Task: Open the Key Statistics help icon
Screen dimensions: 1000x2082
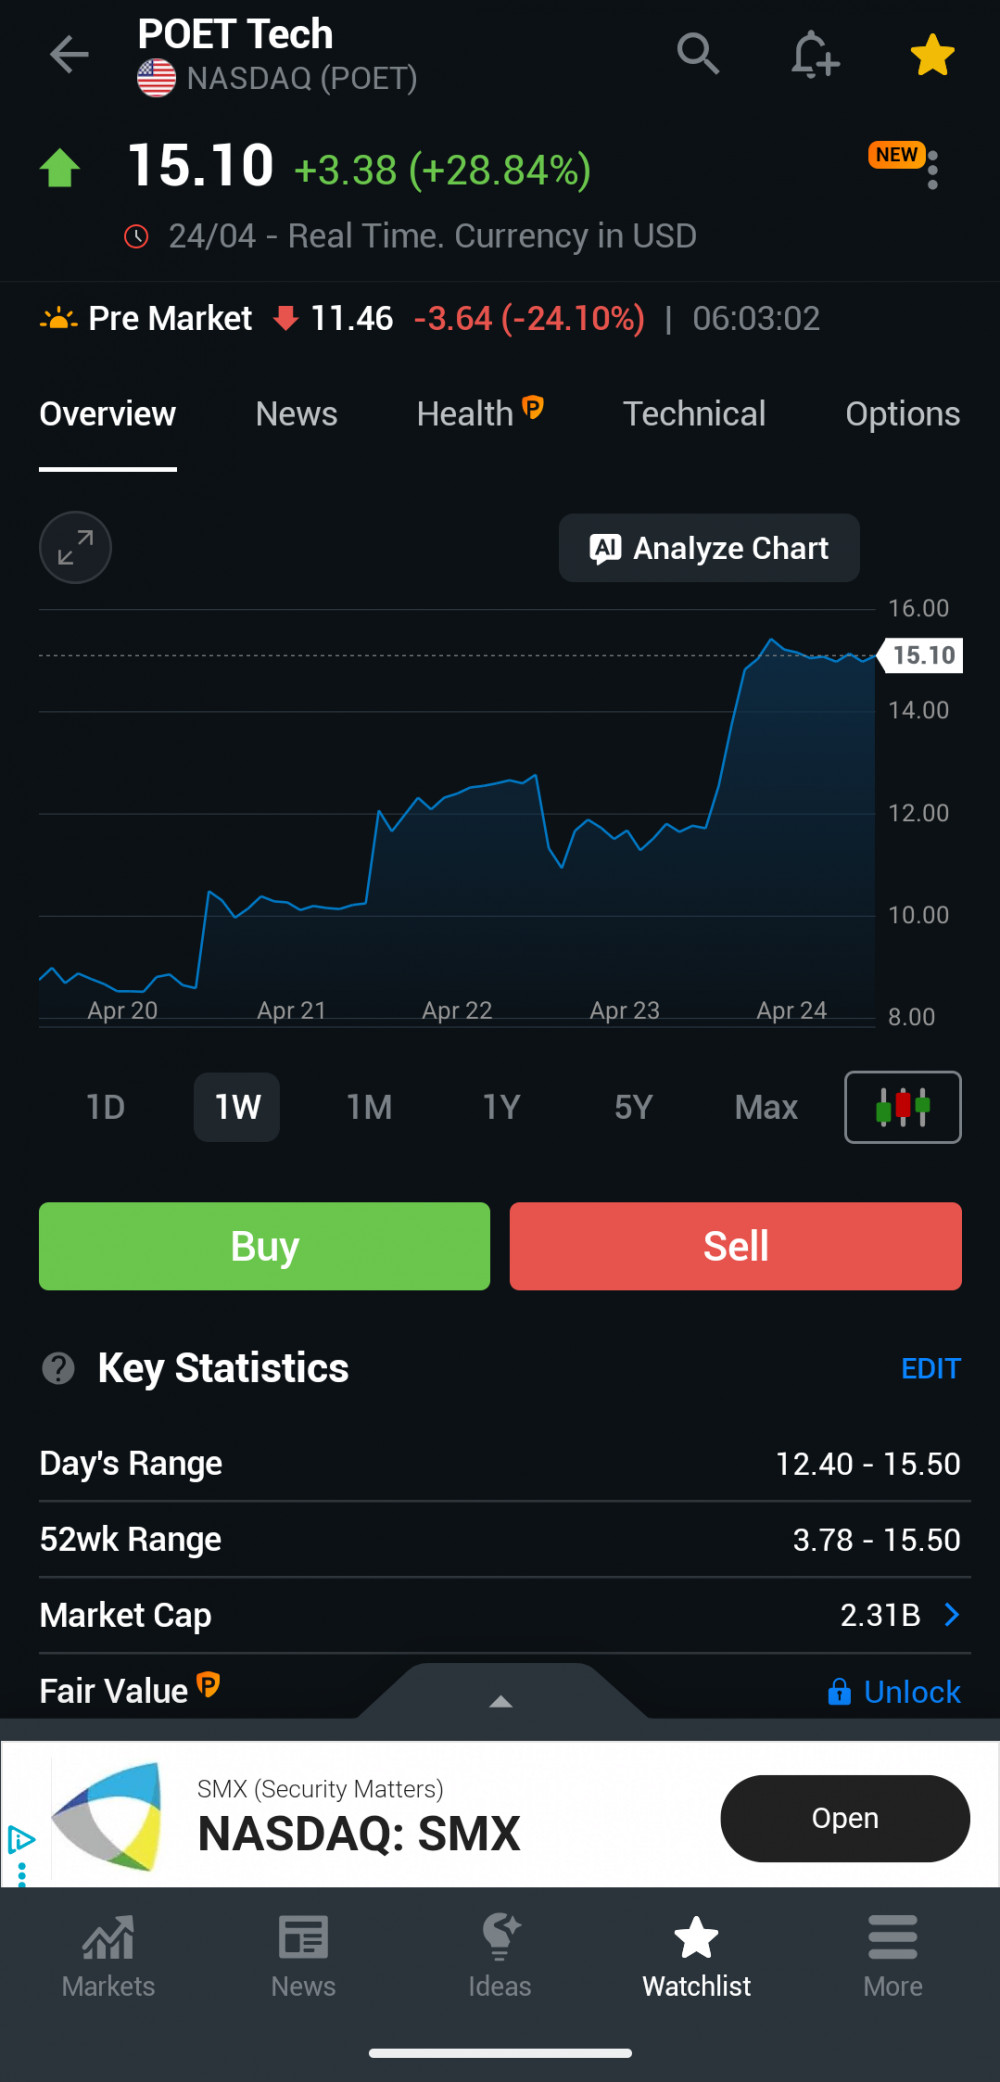Action: tap(59, 1368)
